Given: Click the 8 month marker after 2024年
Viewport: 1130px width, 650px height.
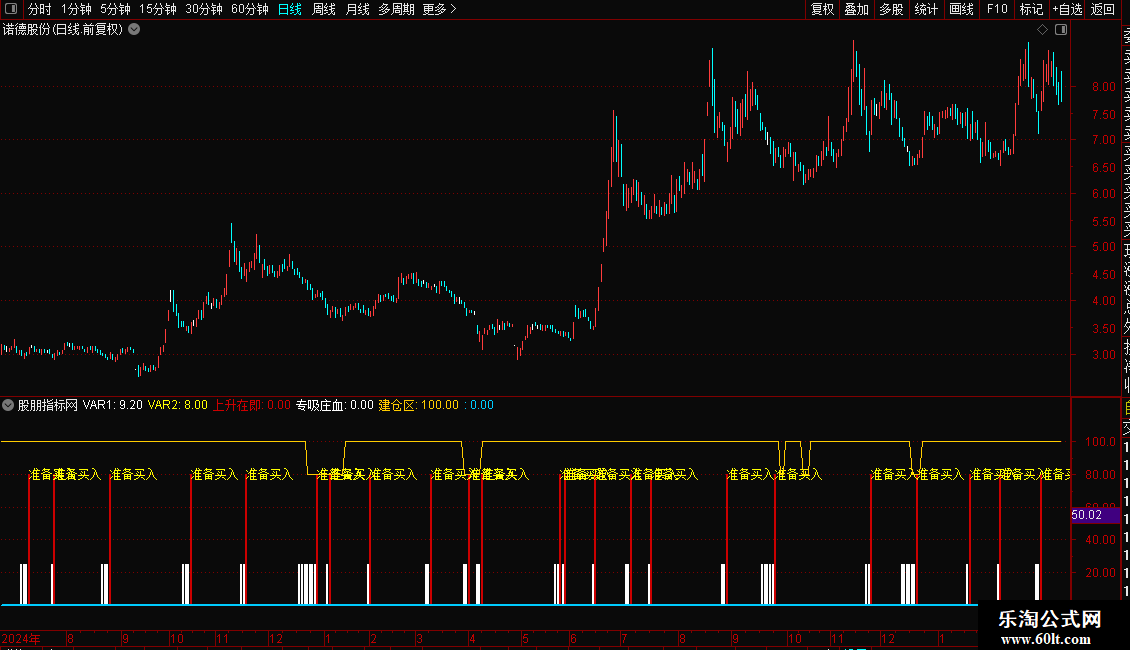Looking at the screenshot, I should (x=70, y=638).
